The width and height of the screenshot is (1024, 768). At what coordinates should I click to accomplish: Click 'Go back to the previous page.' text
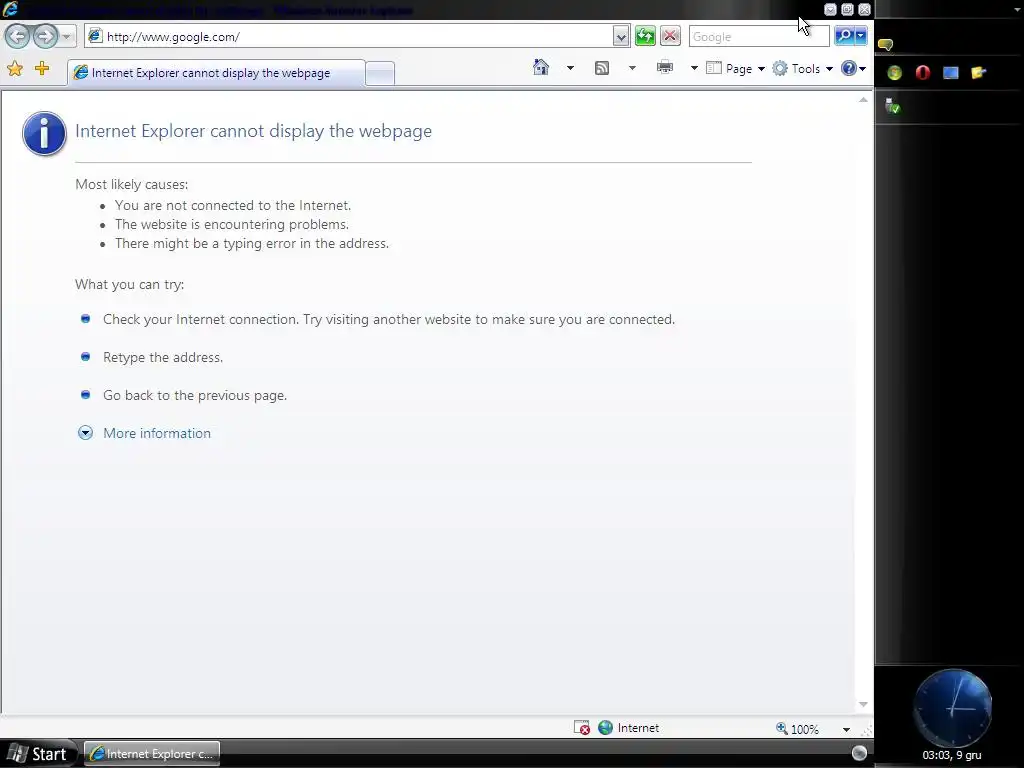pyautogui.click(x=195, y=395)
